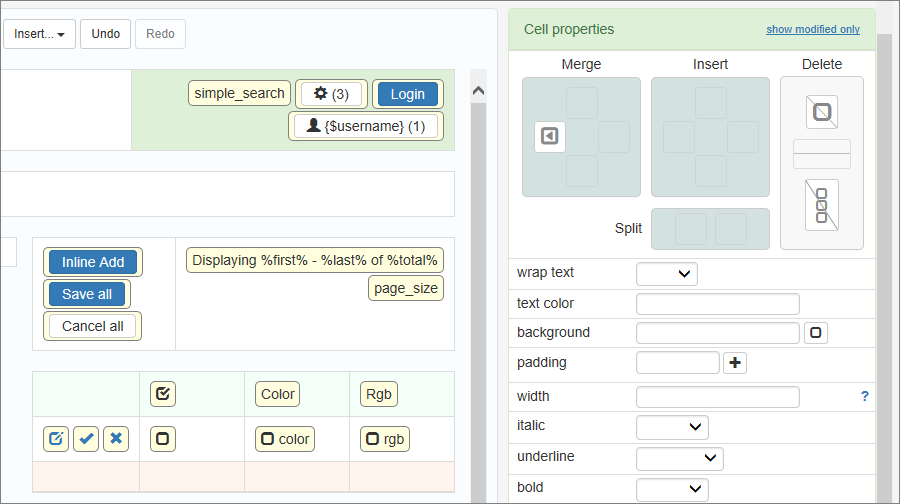Open the background color picker swatch

tap(816, 333)
